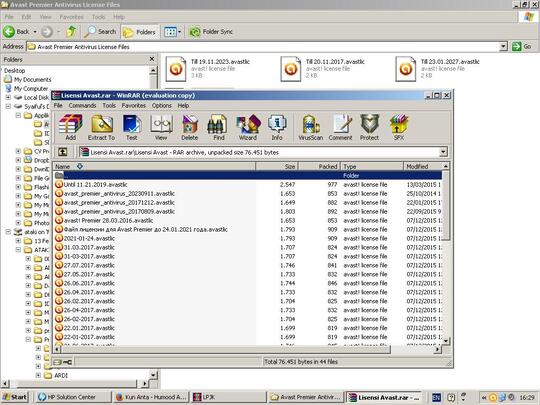Select the ARDI folder in the tree
Image resolution: width=540 pixels, height=405 pixels.
click(x=56, y=375)
